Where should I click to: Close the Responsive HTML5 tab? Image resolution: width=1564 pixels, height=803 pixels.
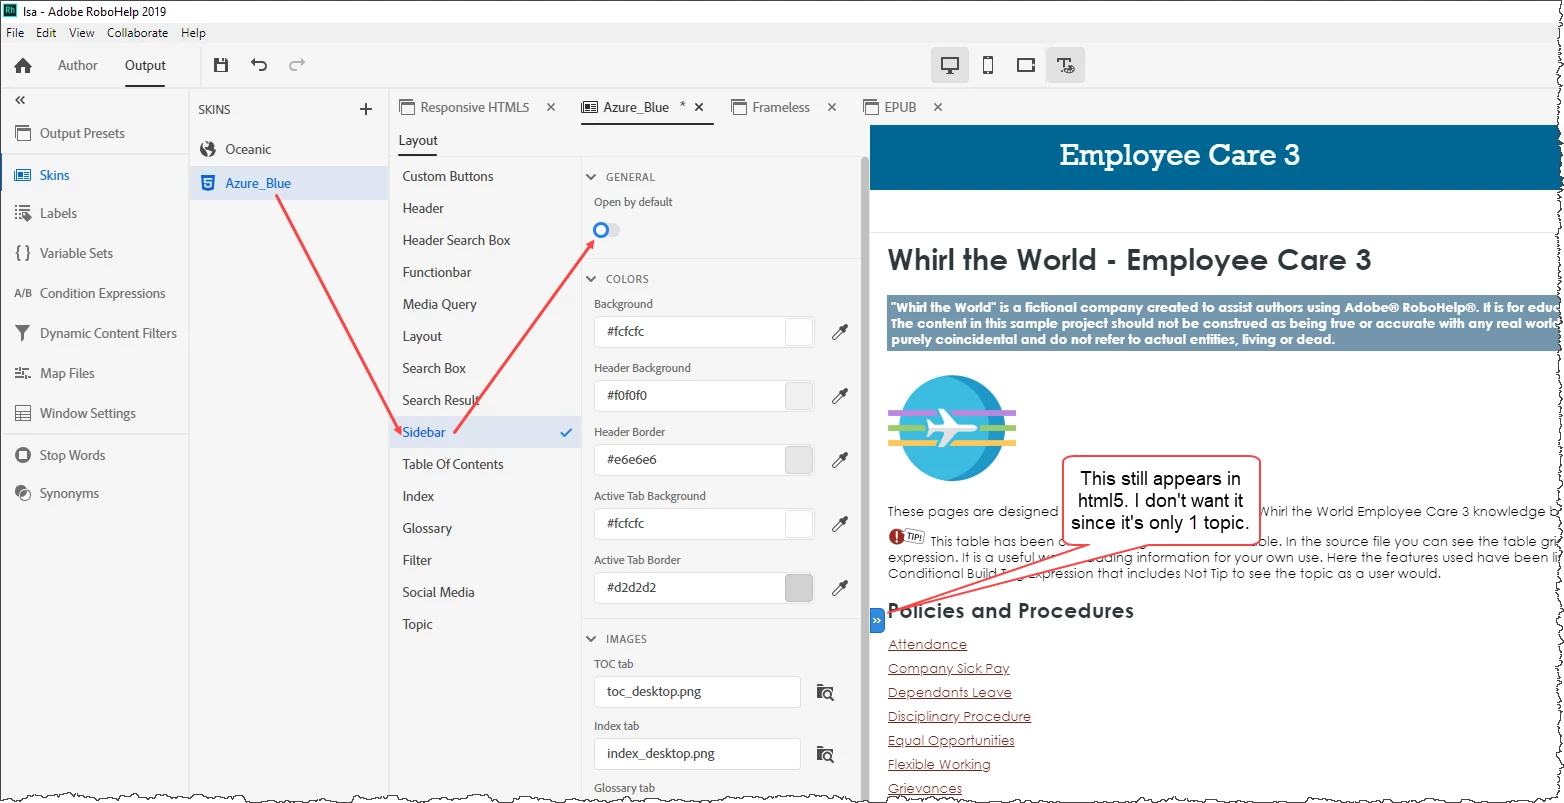point(551,107)
